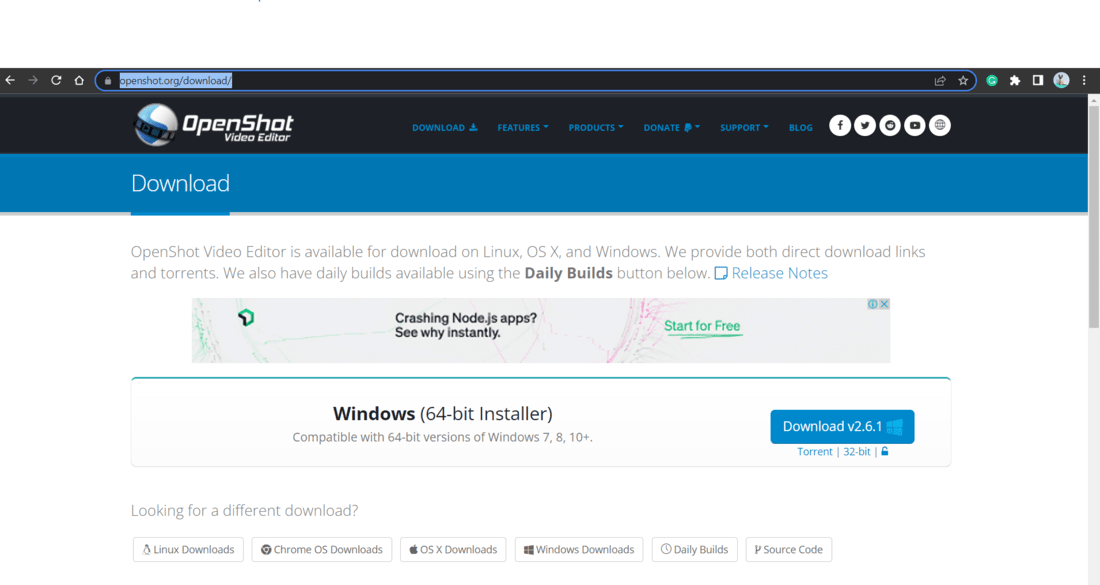Open the browser home page icon
Image resolution: width=1100 pixels, height=585 pixels.
tap(79, 81)
